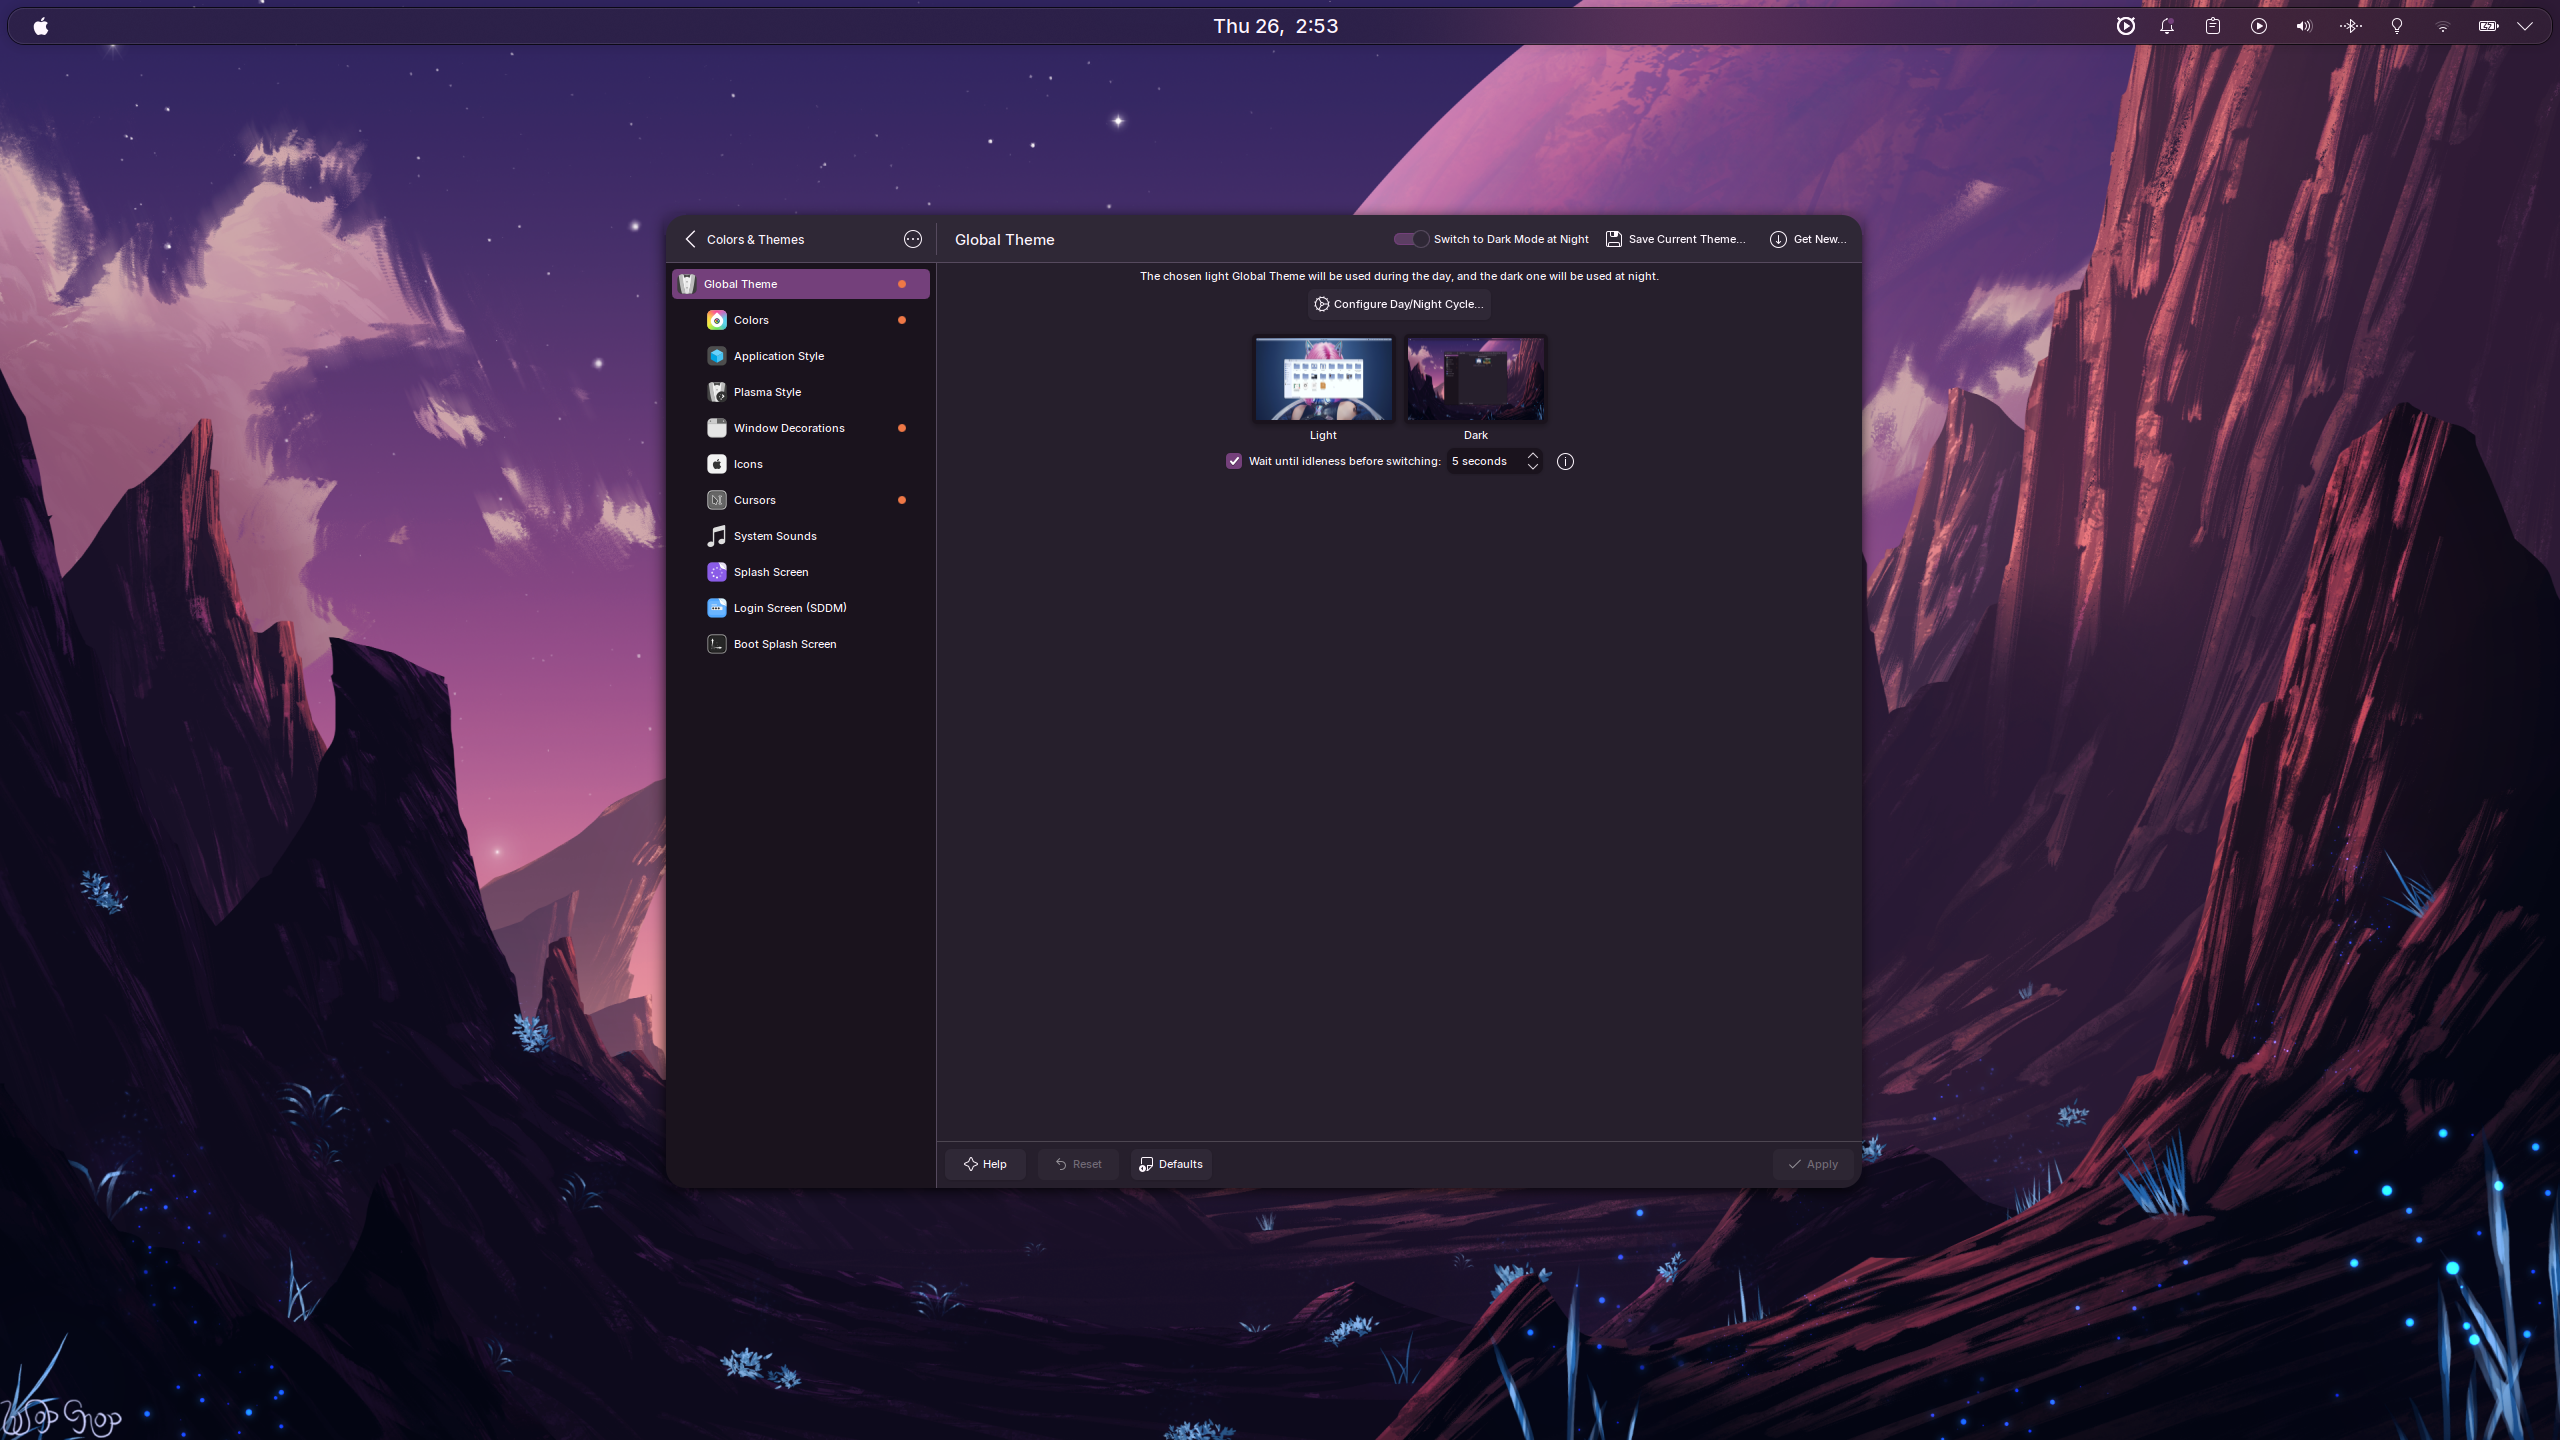Open Login Screen (SDDM) settings

(x=789, y=607)
